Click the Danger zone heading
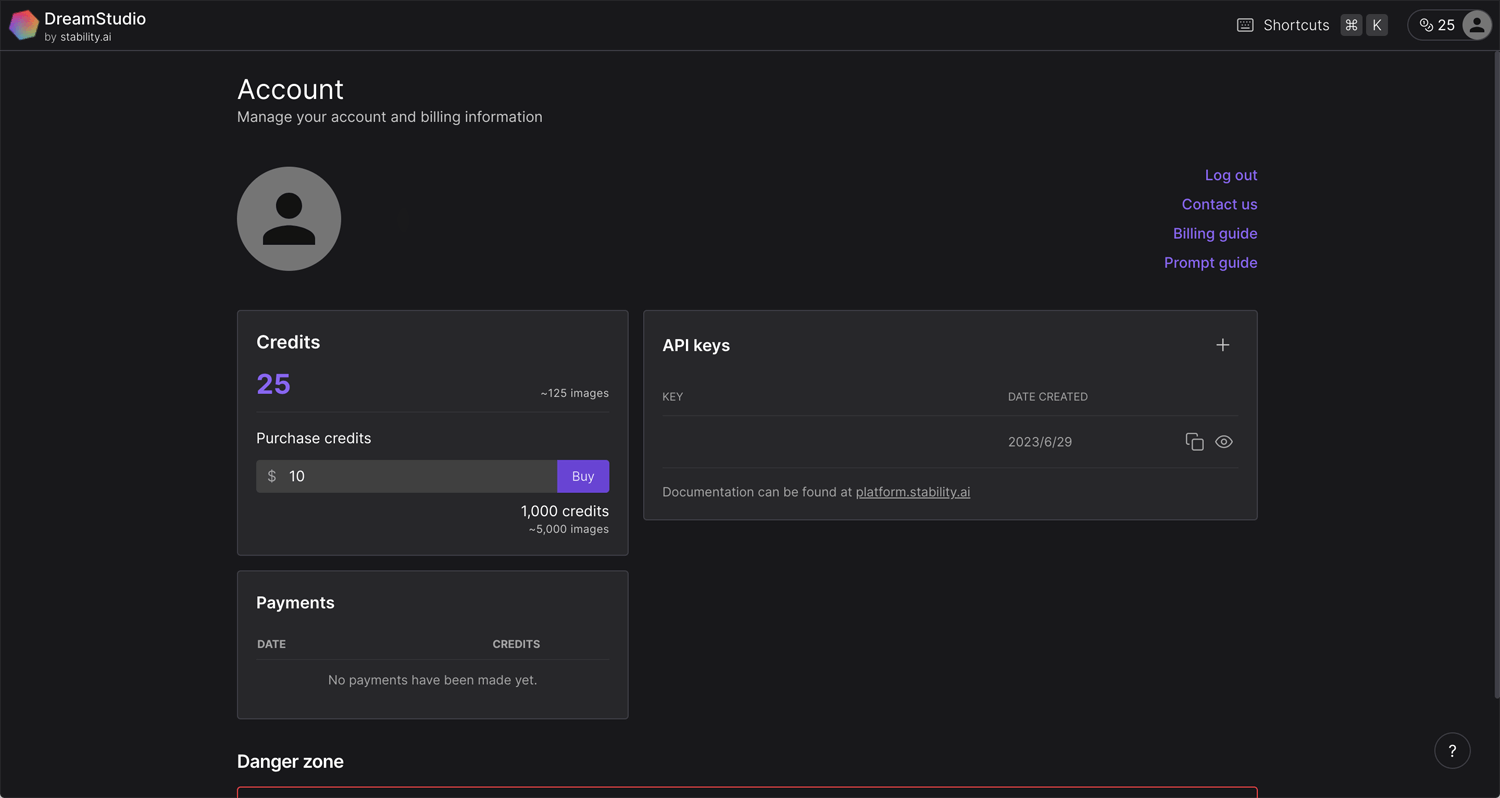The height and width of the screenshot is (798, 1500). pyautogui.click(x=290, y=761)
